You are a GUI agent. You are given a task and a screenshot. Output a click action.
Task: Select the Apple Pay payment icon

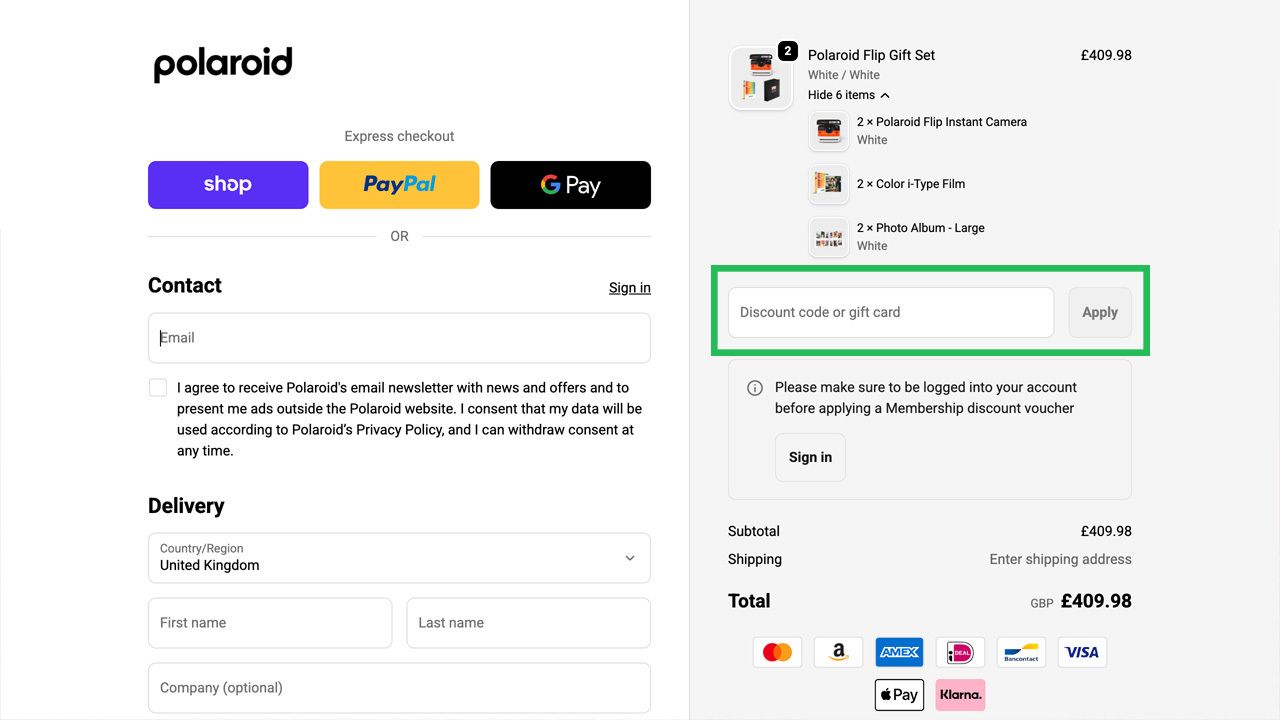click(x=898, y=694)
